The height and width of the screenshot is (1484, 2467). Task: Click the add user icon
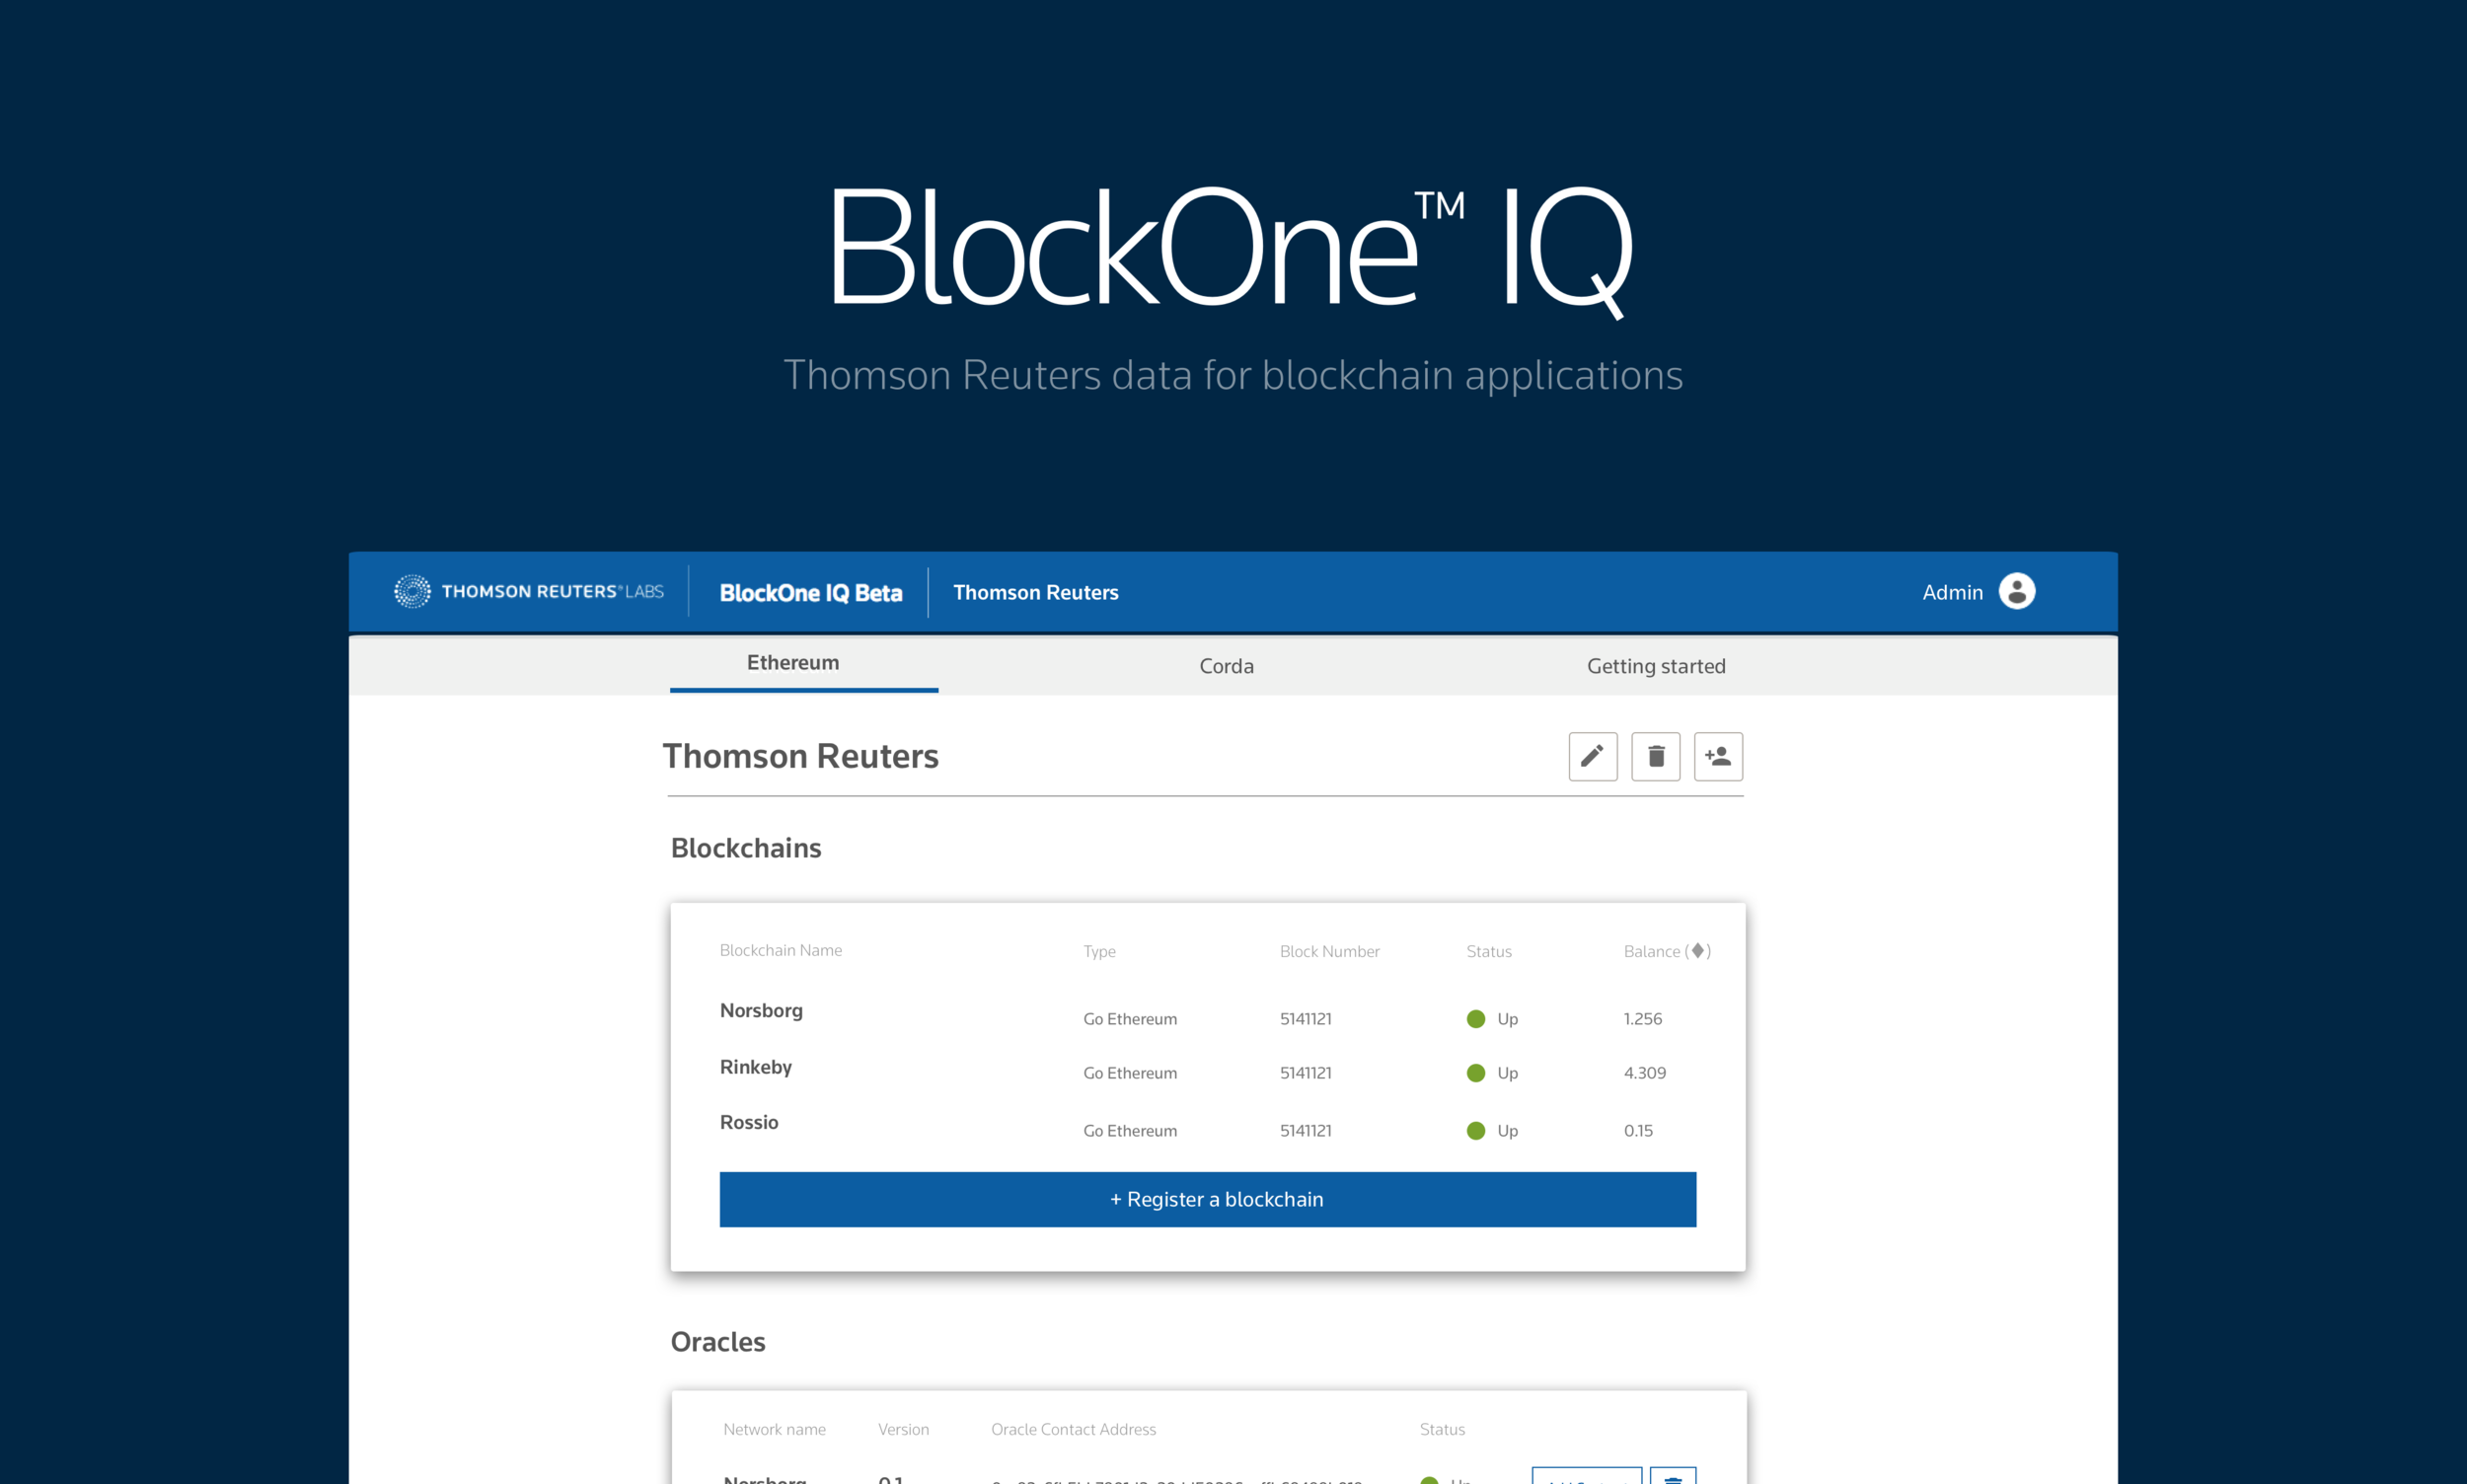(x=1718, y=756)
